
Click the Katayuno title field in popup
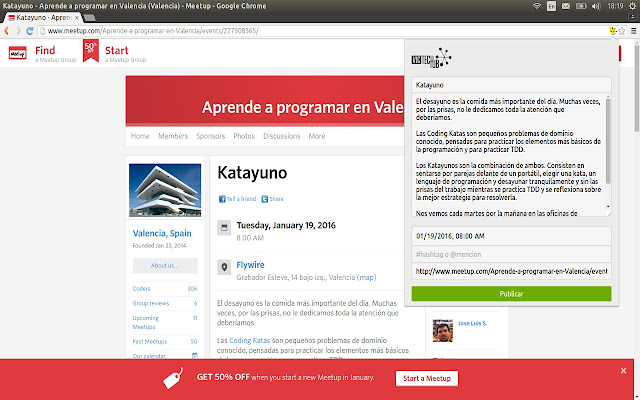pyautogui.click(x=511, y=84)
